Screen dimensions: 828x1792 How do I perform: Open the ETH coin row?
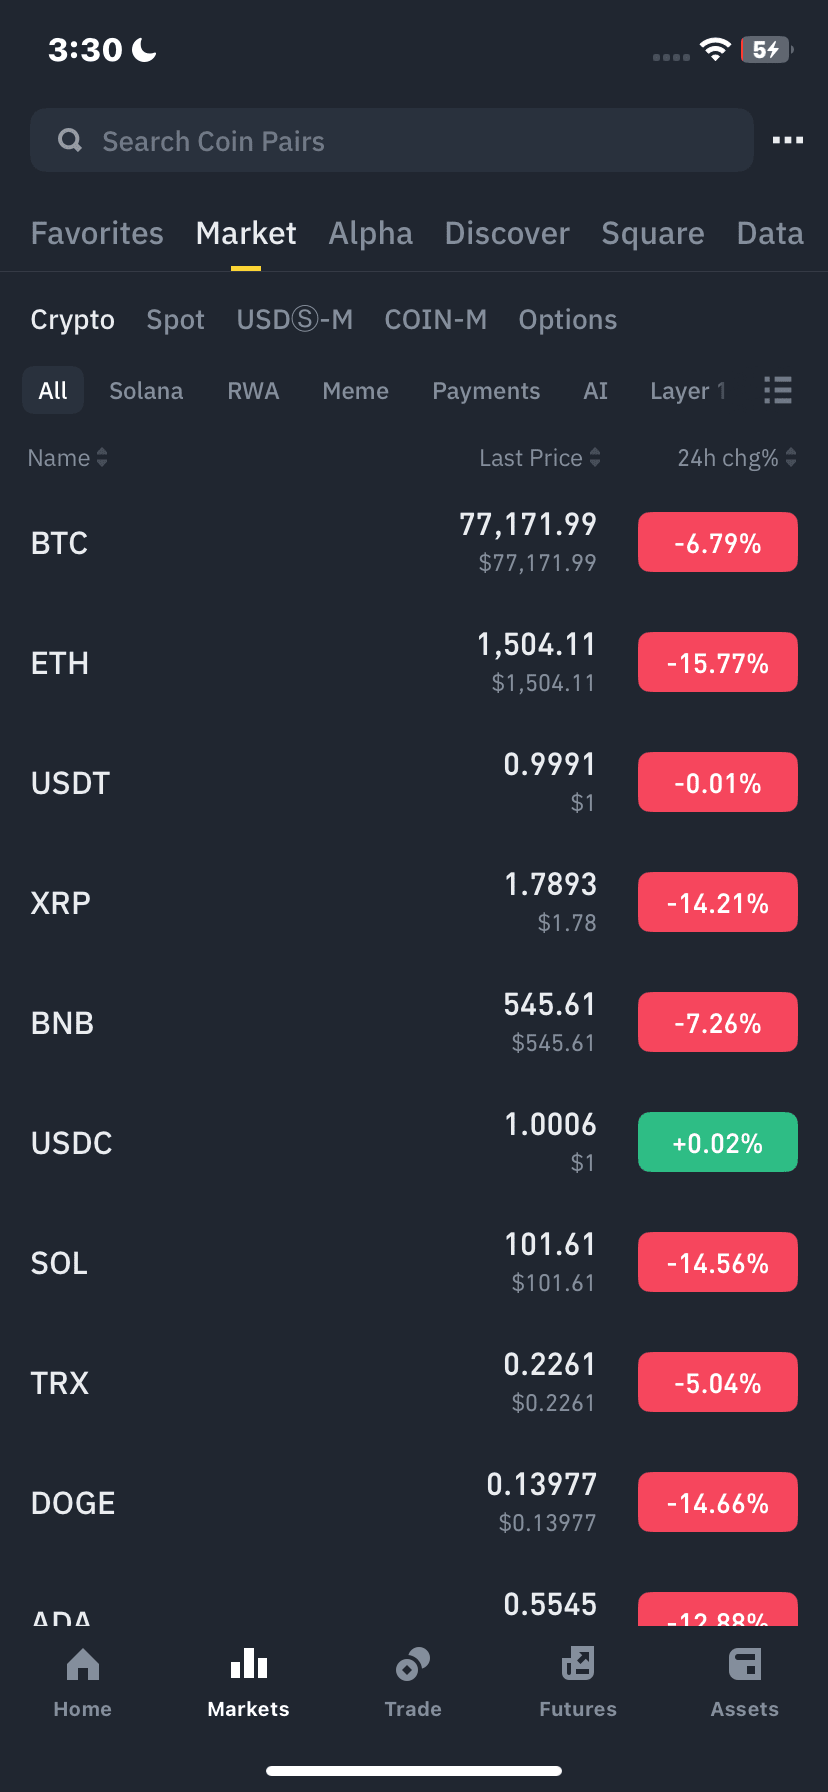point(414,662)
